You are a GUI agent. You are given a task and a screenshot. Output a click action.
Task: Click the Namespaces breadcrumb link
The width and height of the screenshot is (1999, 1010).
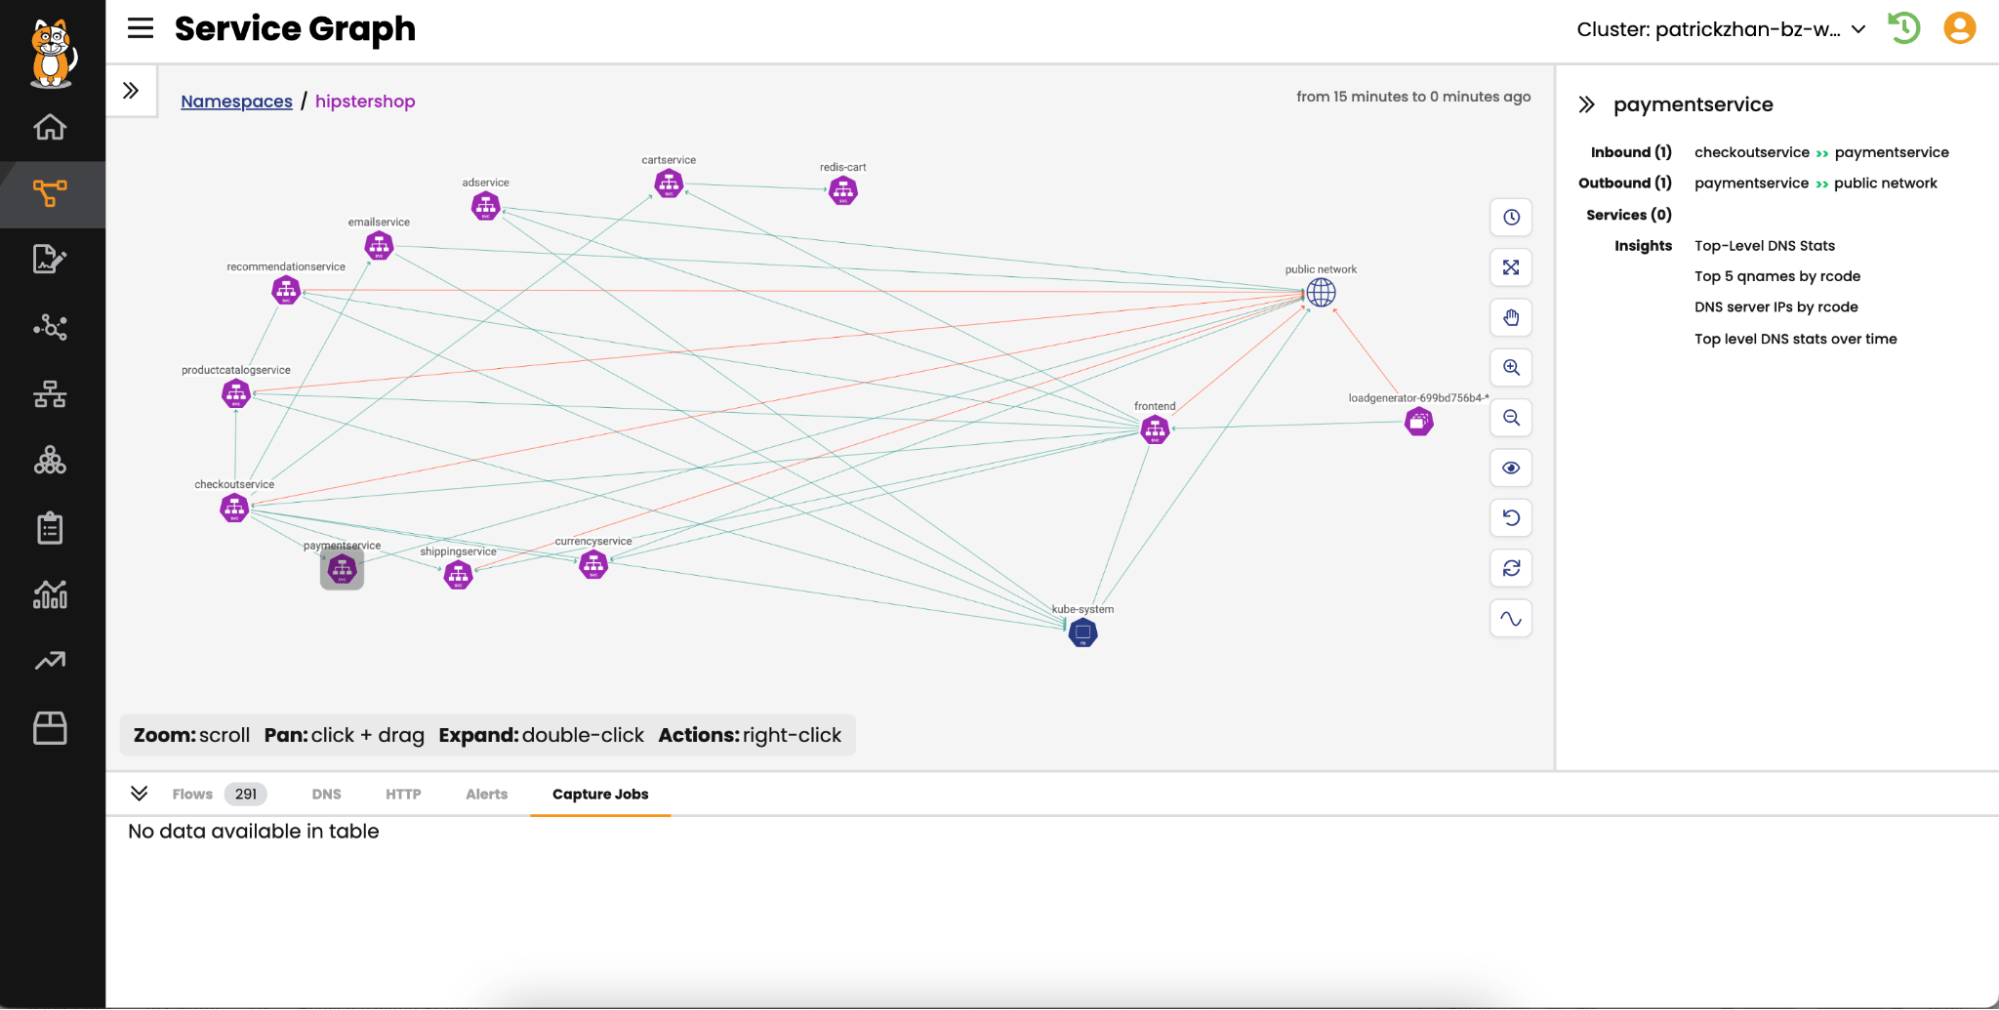(236, 101)
